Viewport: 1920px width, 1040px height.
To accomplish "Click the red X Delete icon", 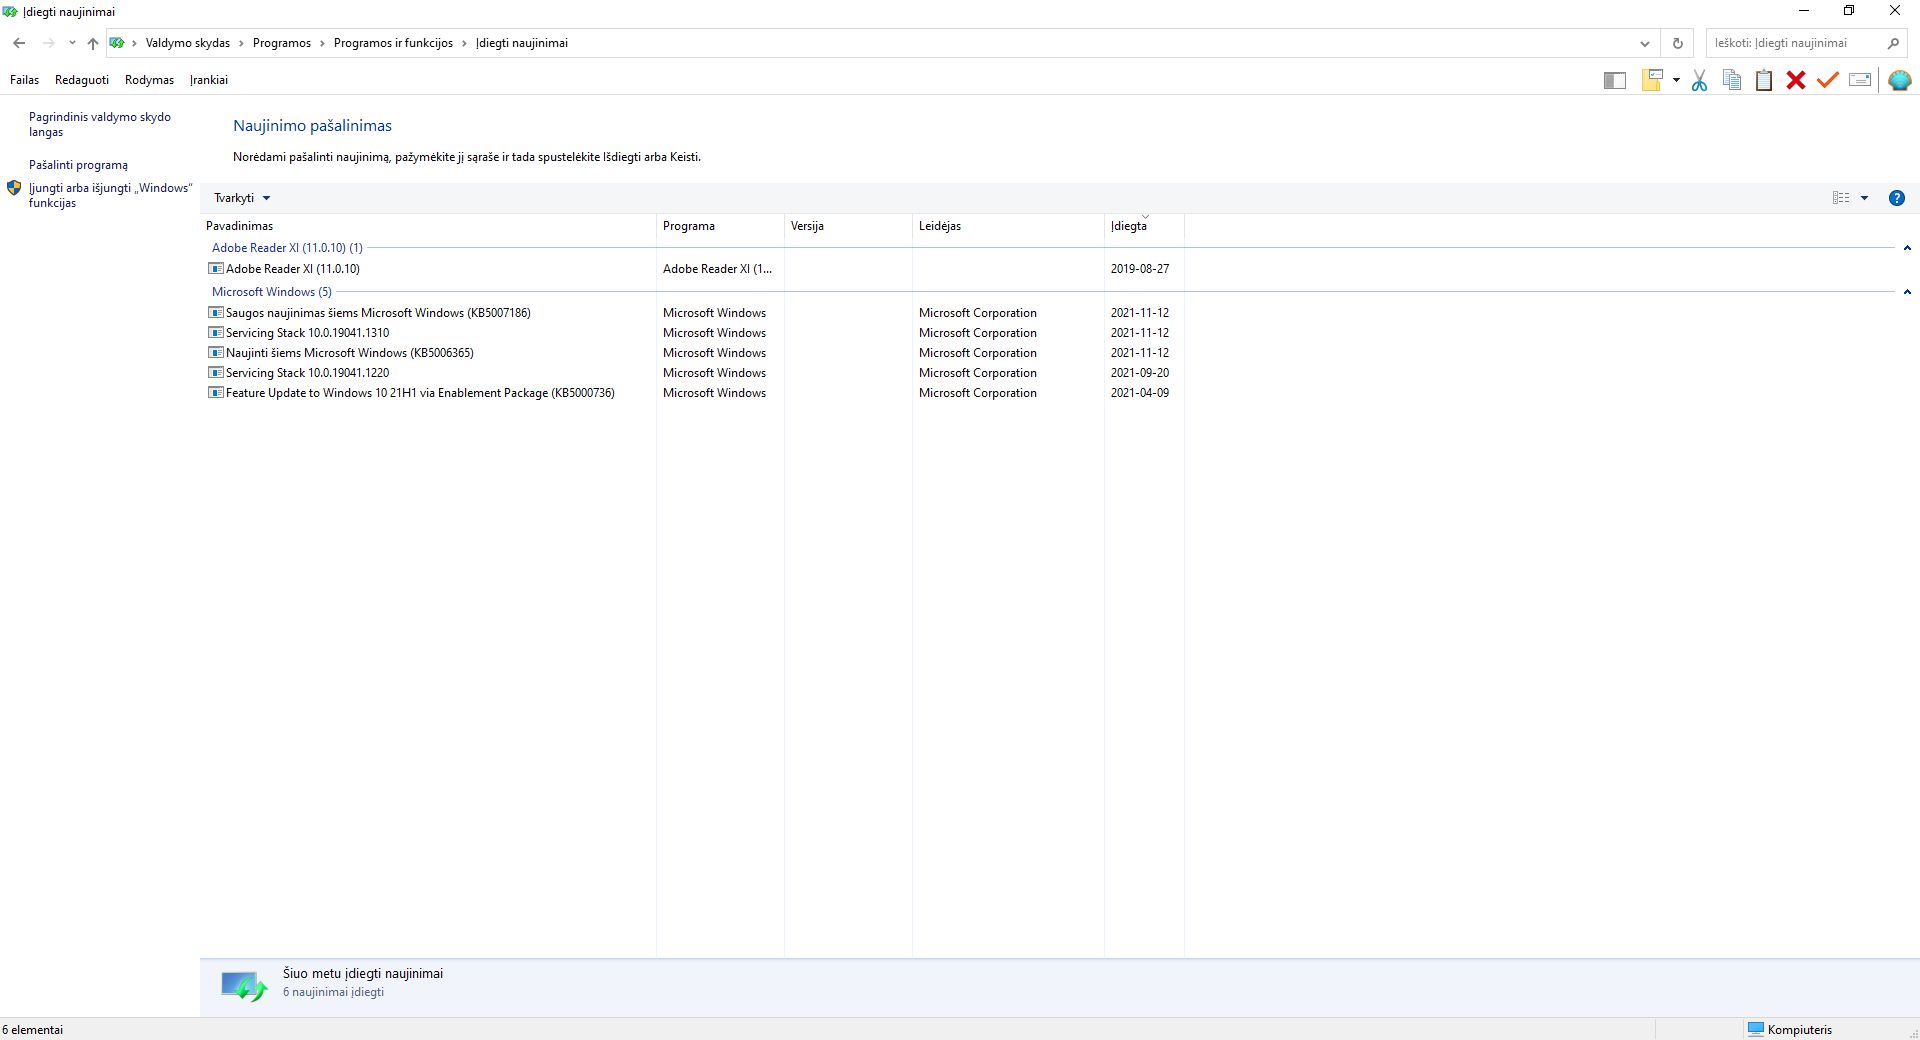I will (1796, 81).
